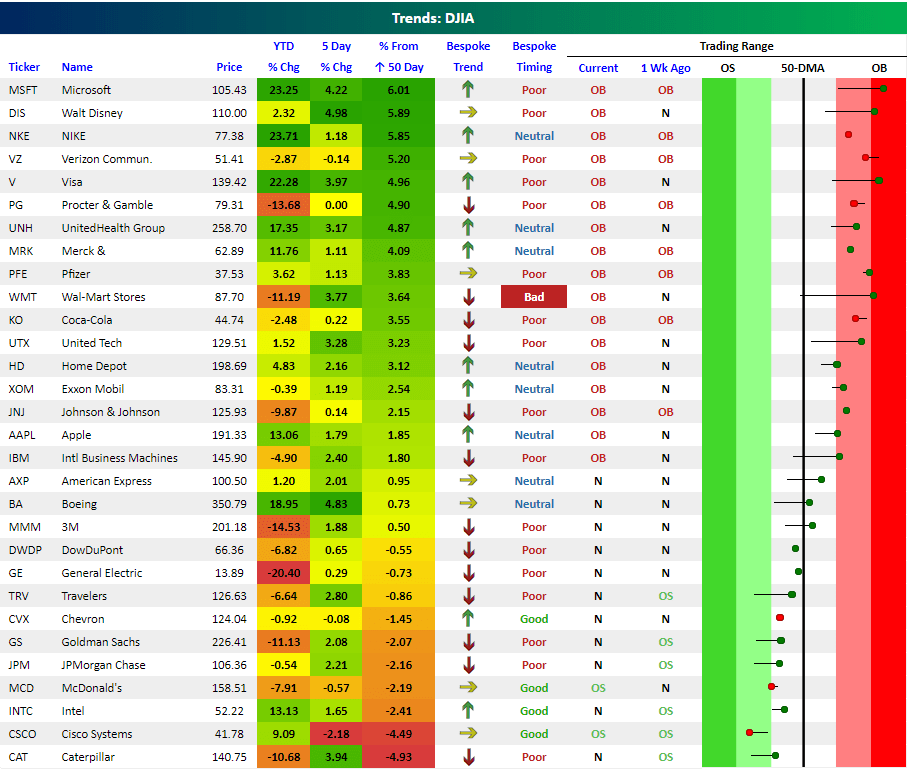907x775 pixels.
Task: Click the 'YTD % Chg' column header
Action: [284, 57]
